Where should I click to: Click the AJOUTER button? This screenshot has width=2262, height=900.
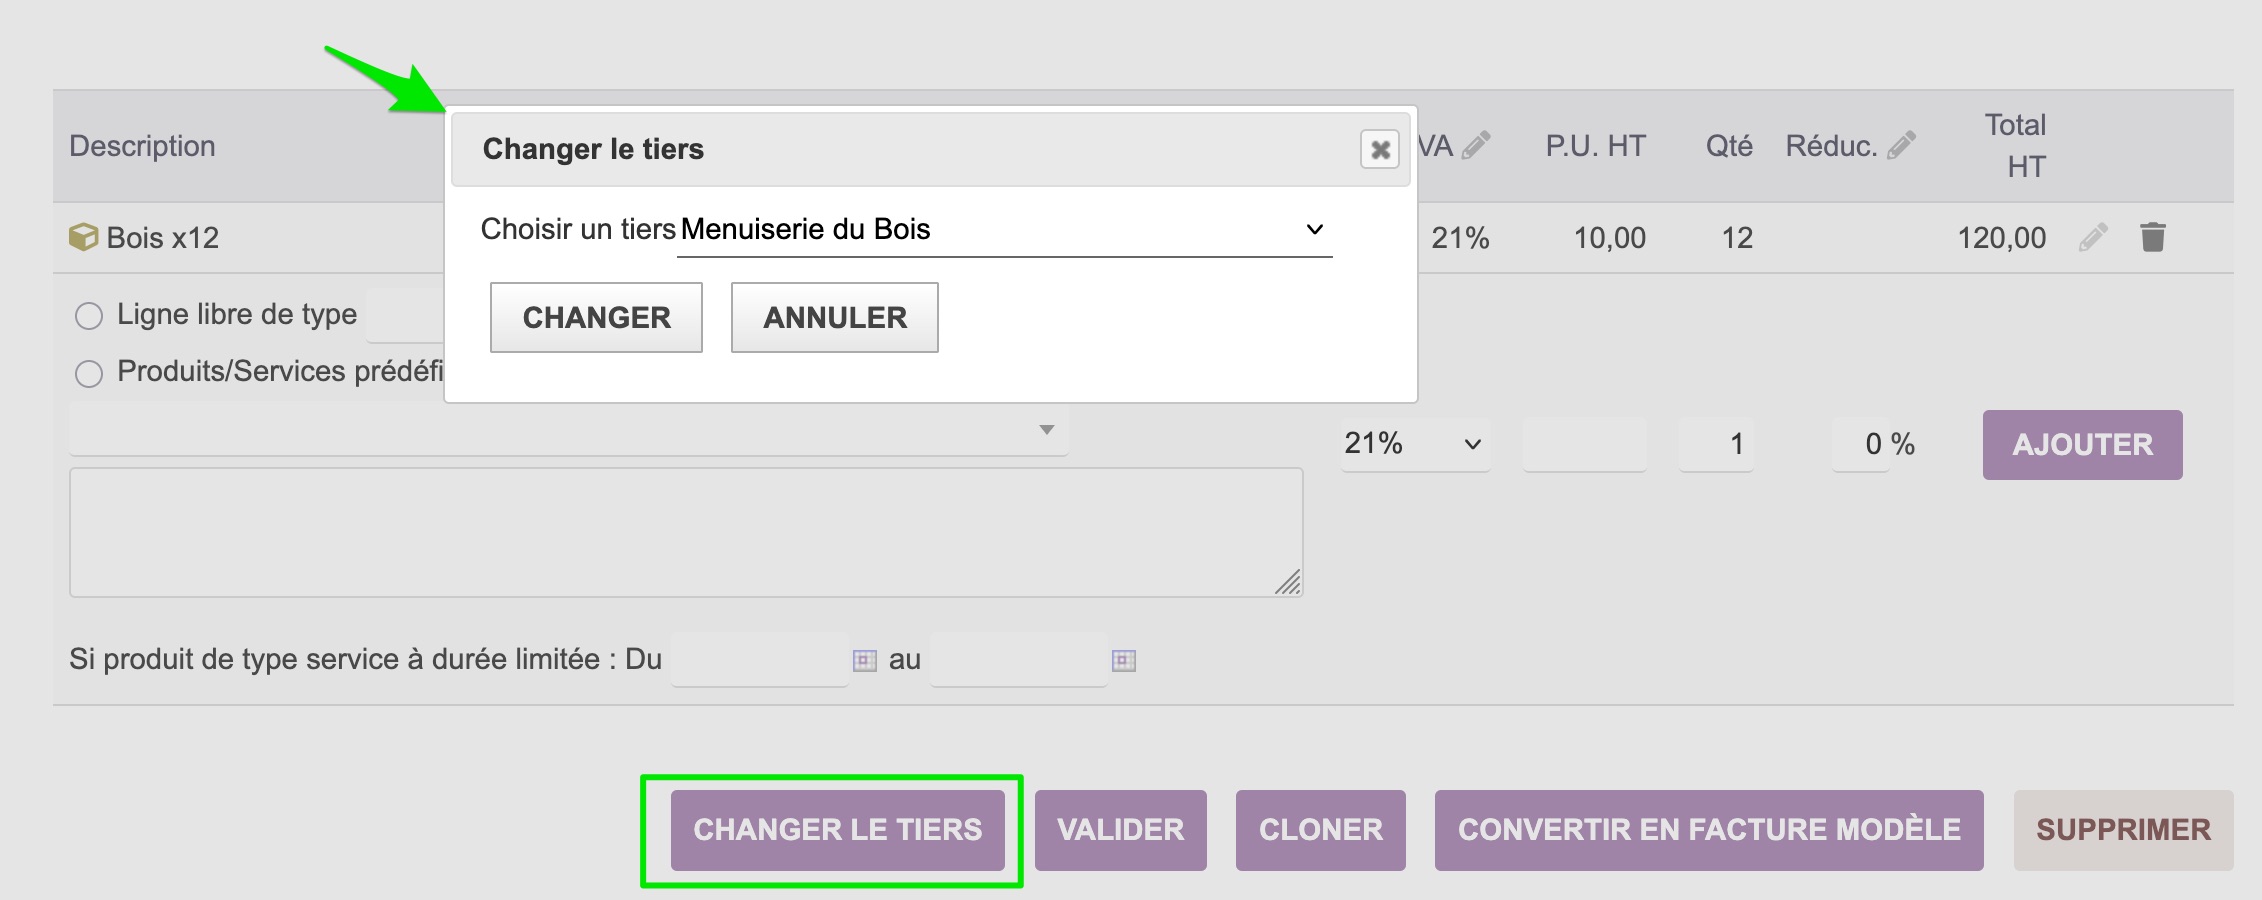[x=2082, y=445]
